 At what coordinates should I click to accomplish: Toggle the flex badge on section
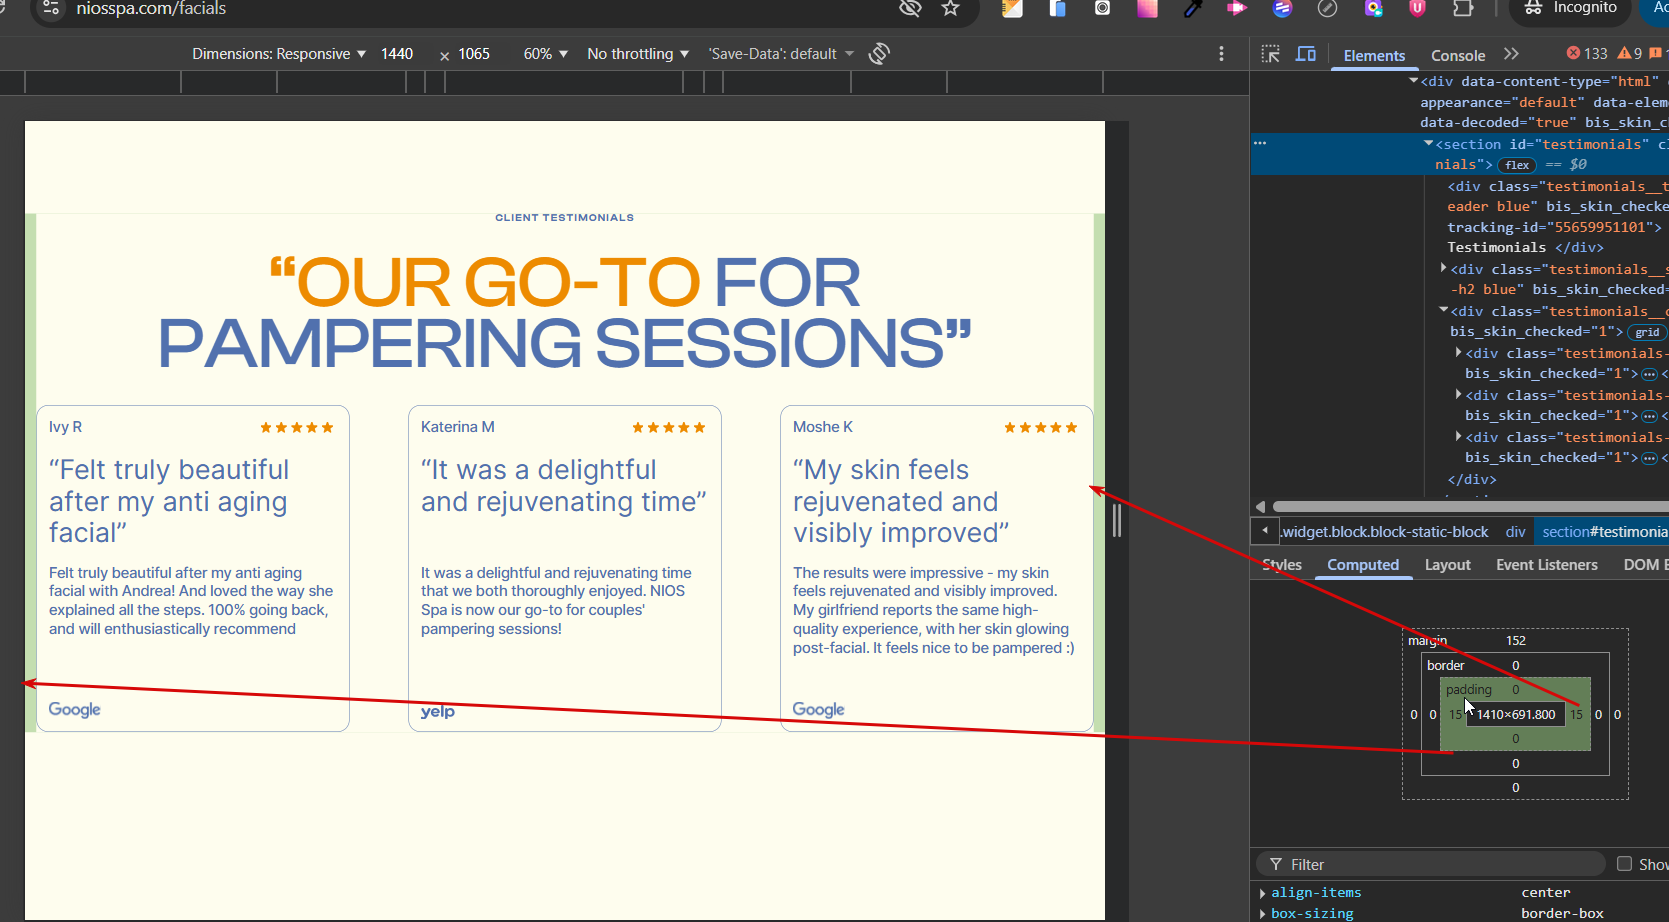[1517, 165]
